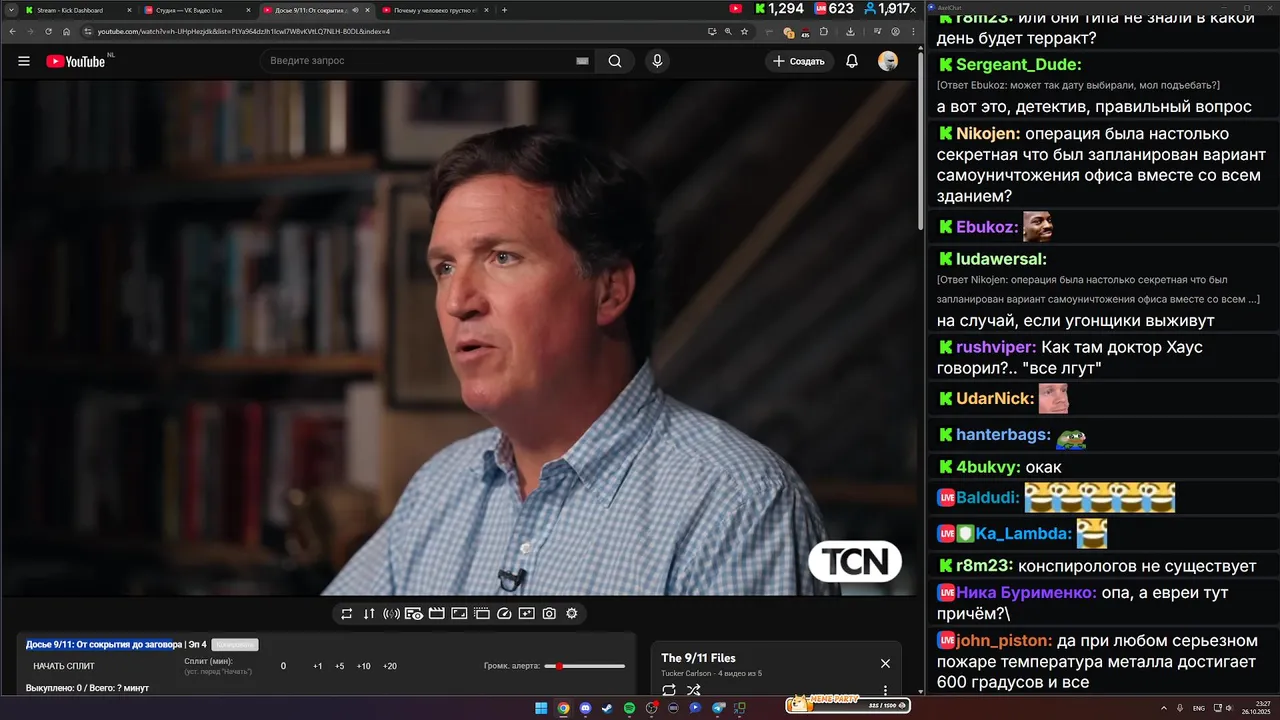
Task: Click the YouTube search magnifier button
Action: 615,61
